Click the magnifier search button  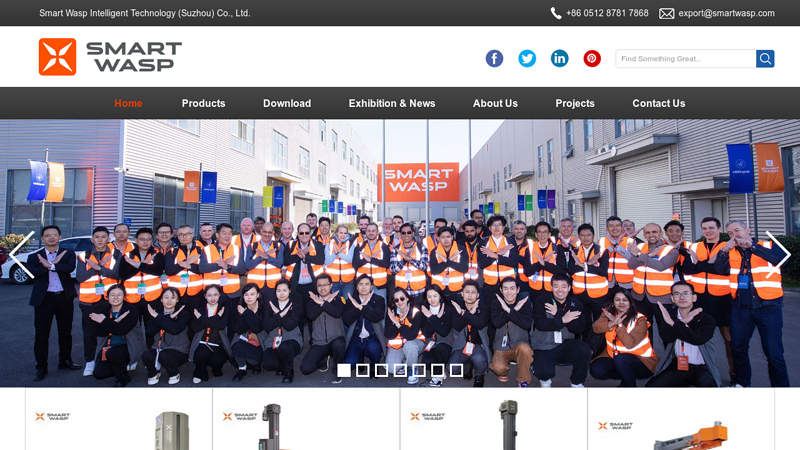pyautogui.click(x=765, y=59)
